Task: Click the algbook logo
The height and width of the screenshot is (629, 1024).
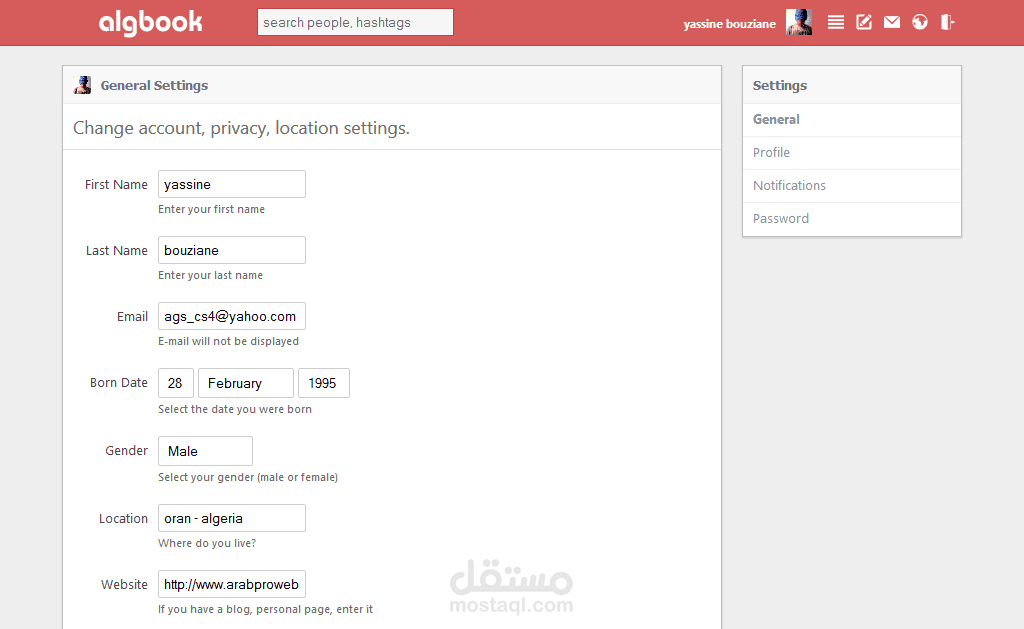Action: 151,22
